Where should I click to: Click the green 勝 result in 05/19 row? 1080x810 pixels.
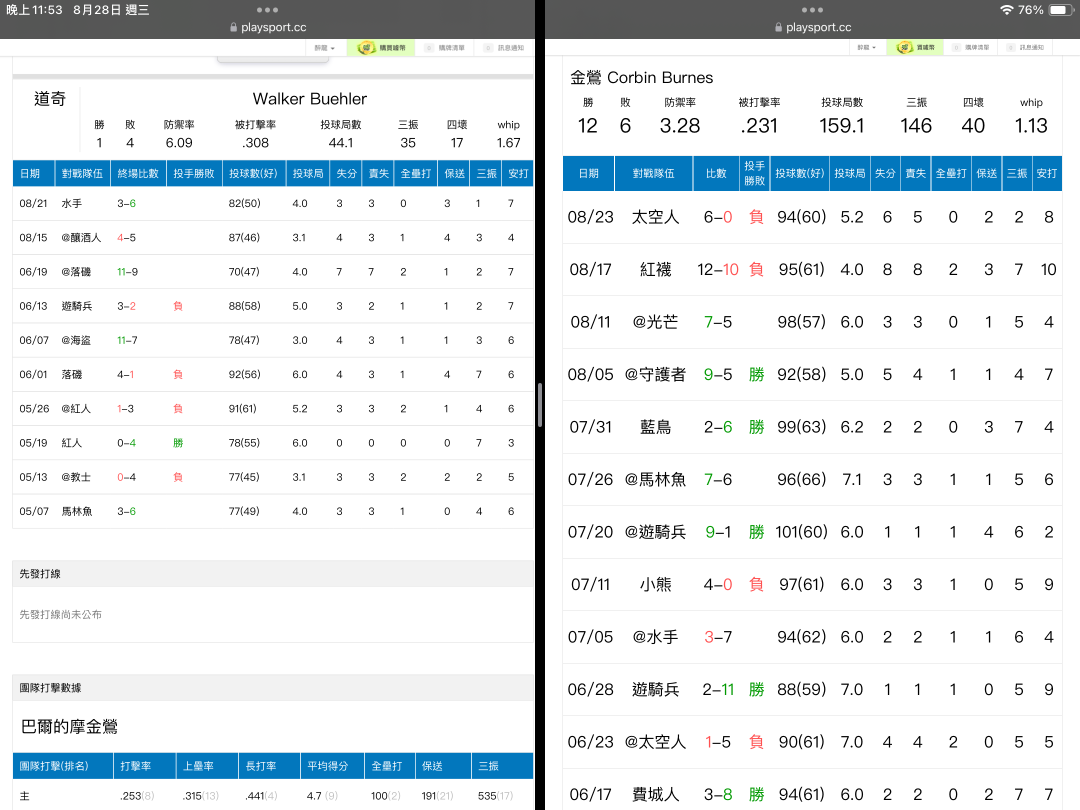[178, 443]
